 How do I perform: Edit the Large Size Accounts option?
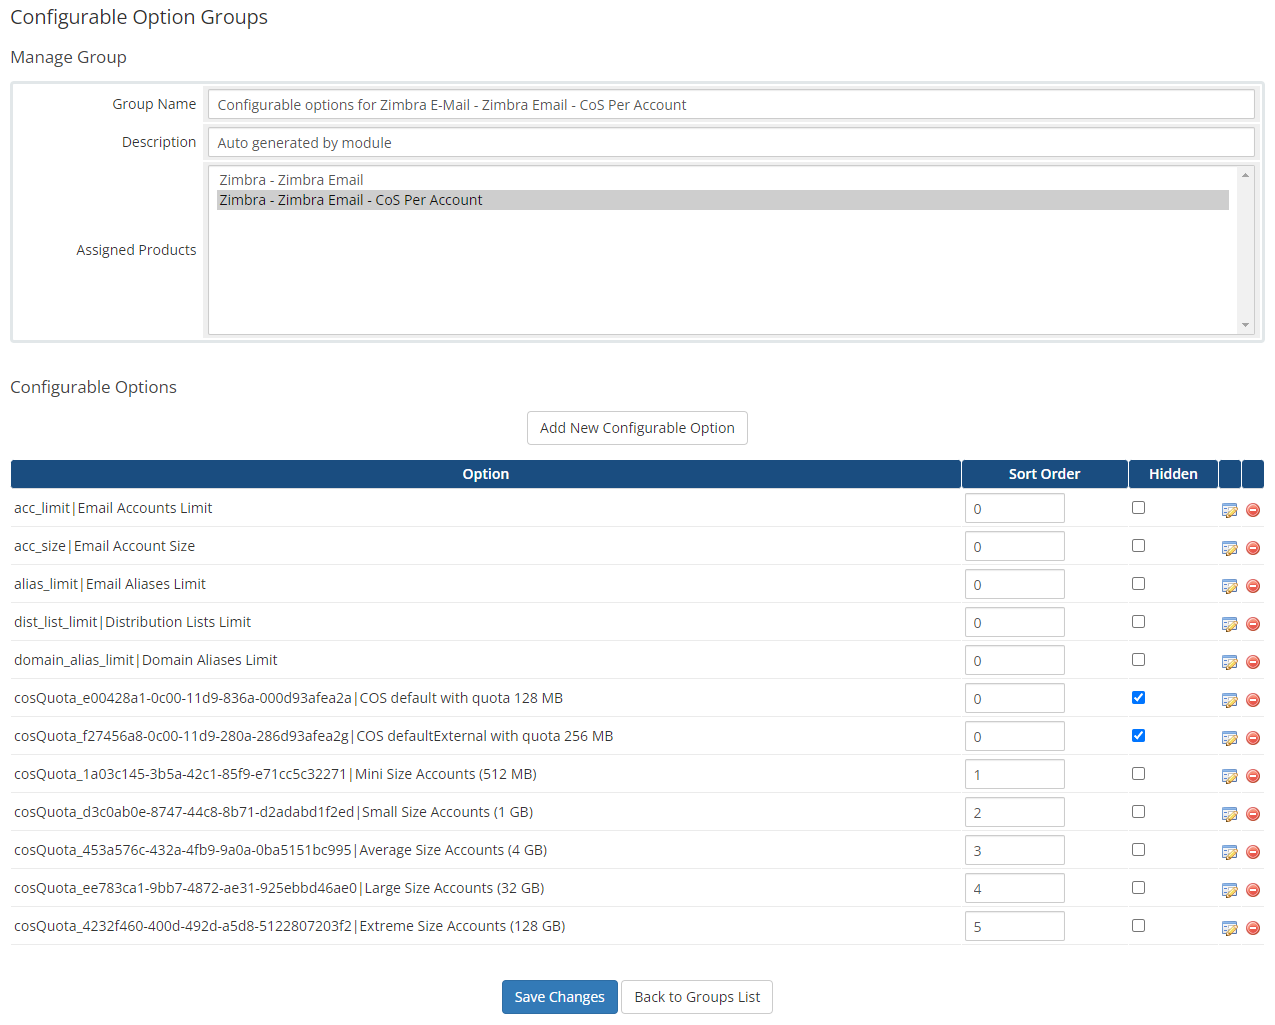(x=1229, y=889)
